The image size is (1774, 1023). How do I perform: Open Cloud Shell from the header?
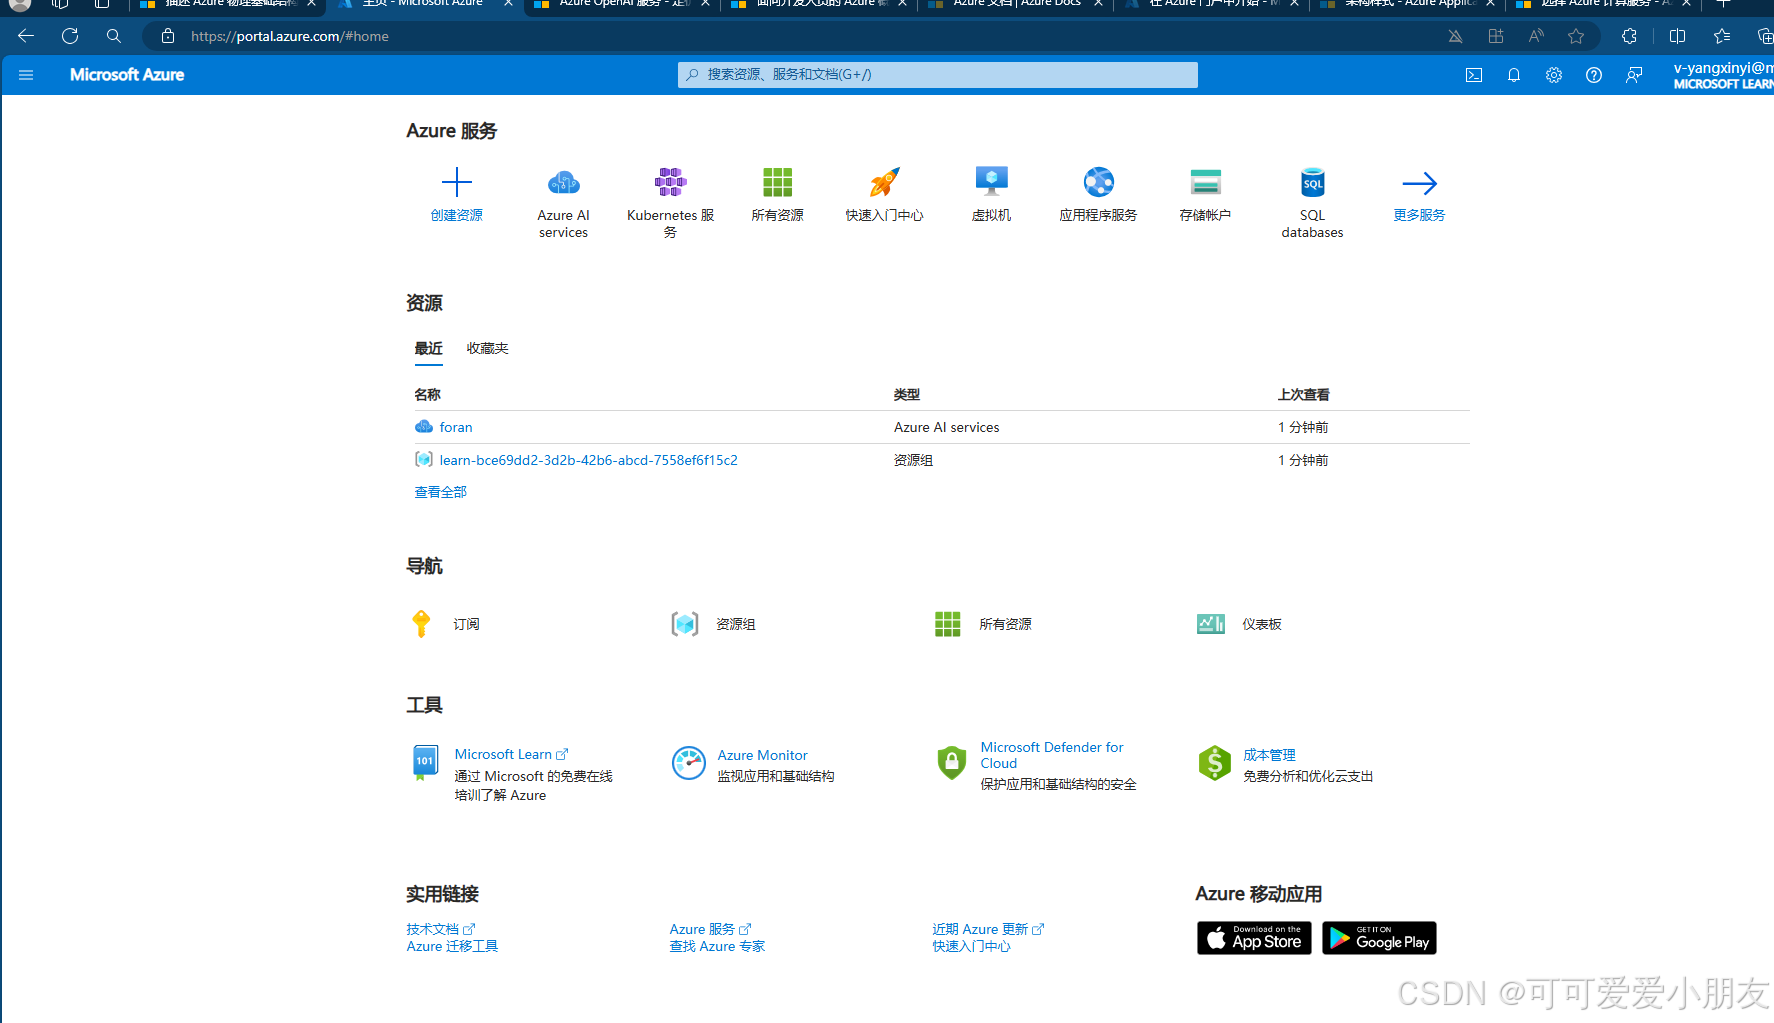coord(1474,75)
